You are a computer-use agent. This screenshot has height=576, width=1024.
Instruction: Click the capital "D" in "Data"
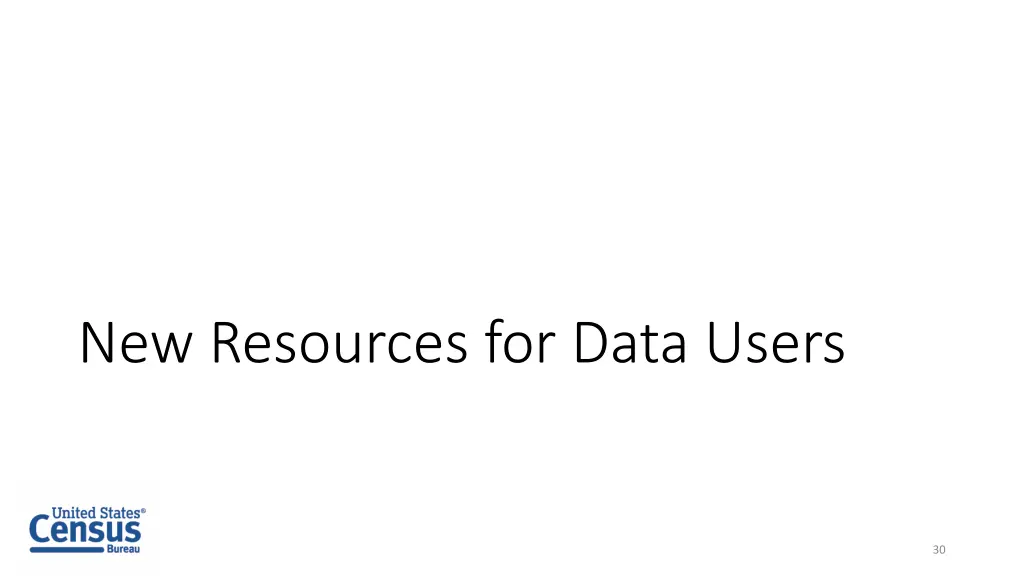pos(590,343)
